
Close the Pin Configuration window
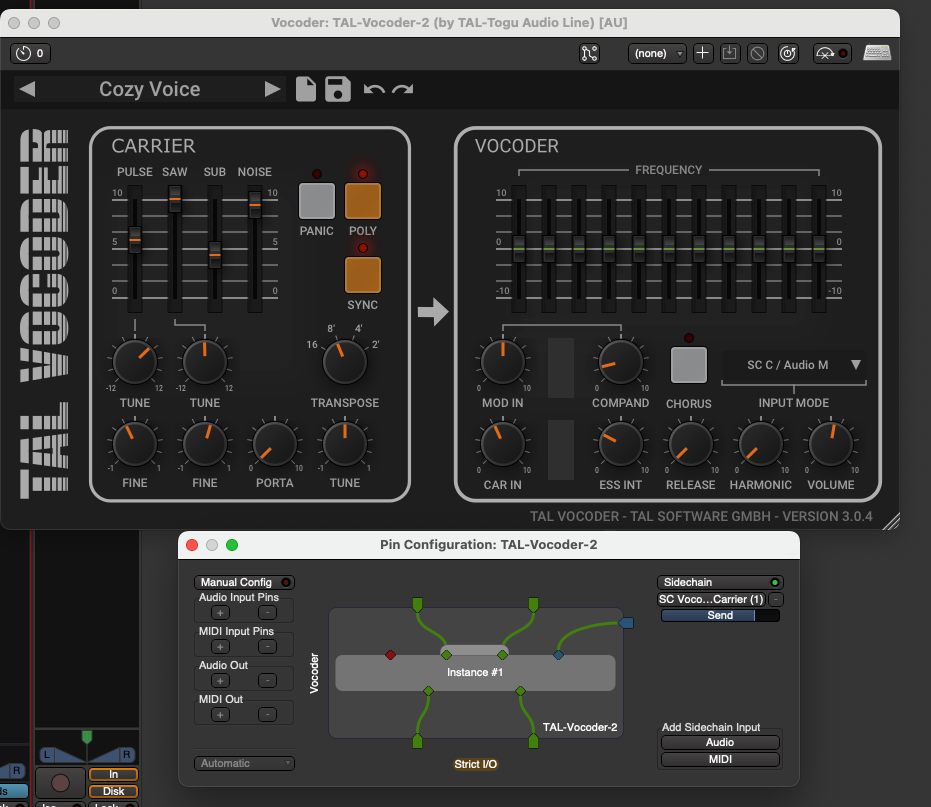tap(192, 545)
